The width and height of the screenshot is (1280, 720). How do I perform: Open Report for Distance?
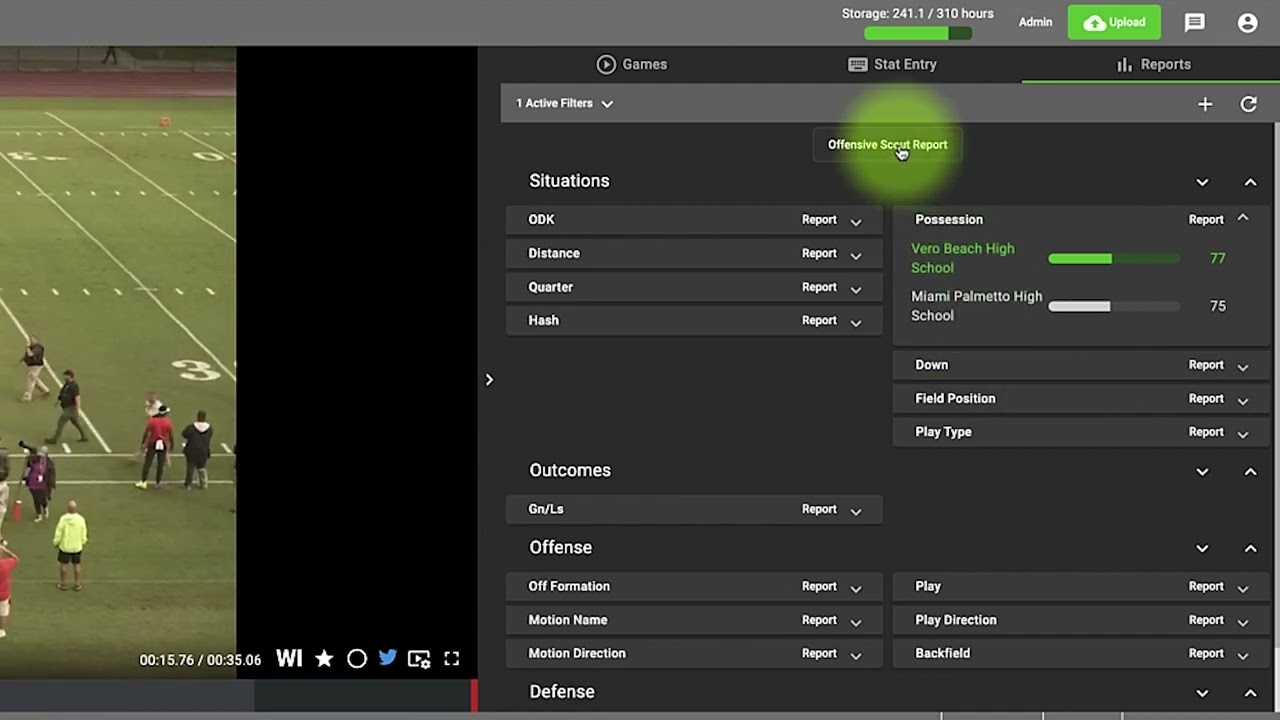click(x=819, y=254)
